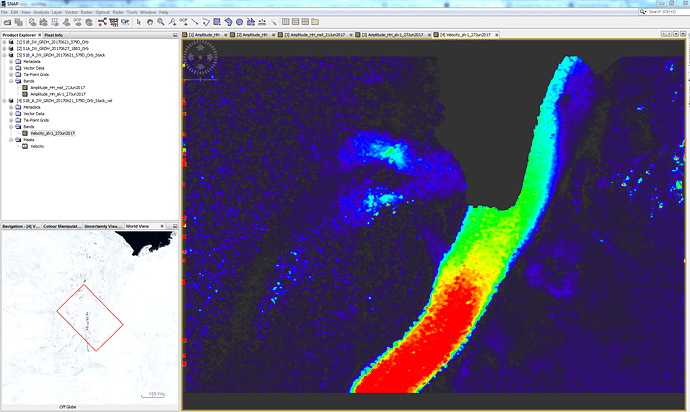
Task: Click the third toolbar icon after Save
Action: coord(55,22)
